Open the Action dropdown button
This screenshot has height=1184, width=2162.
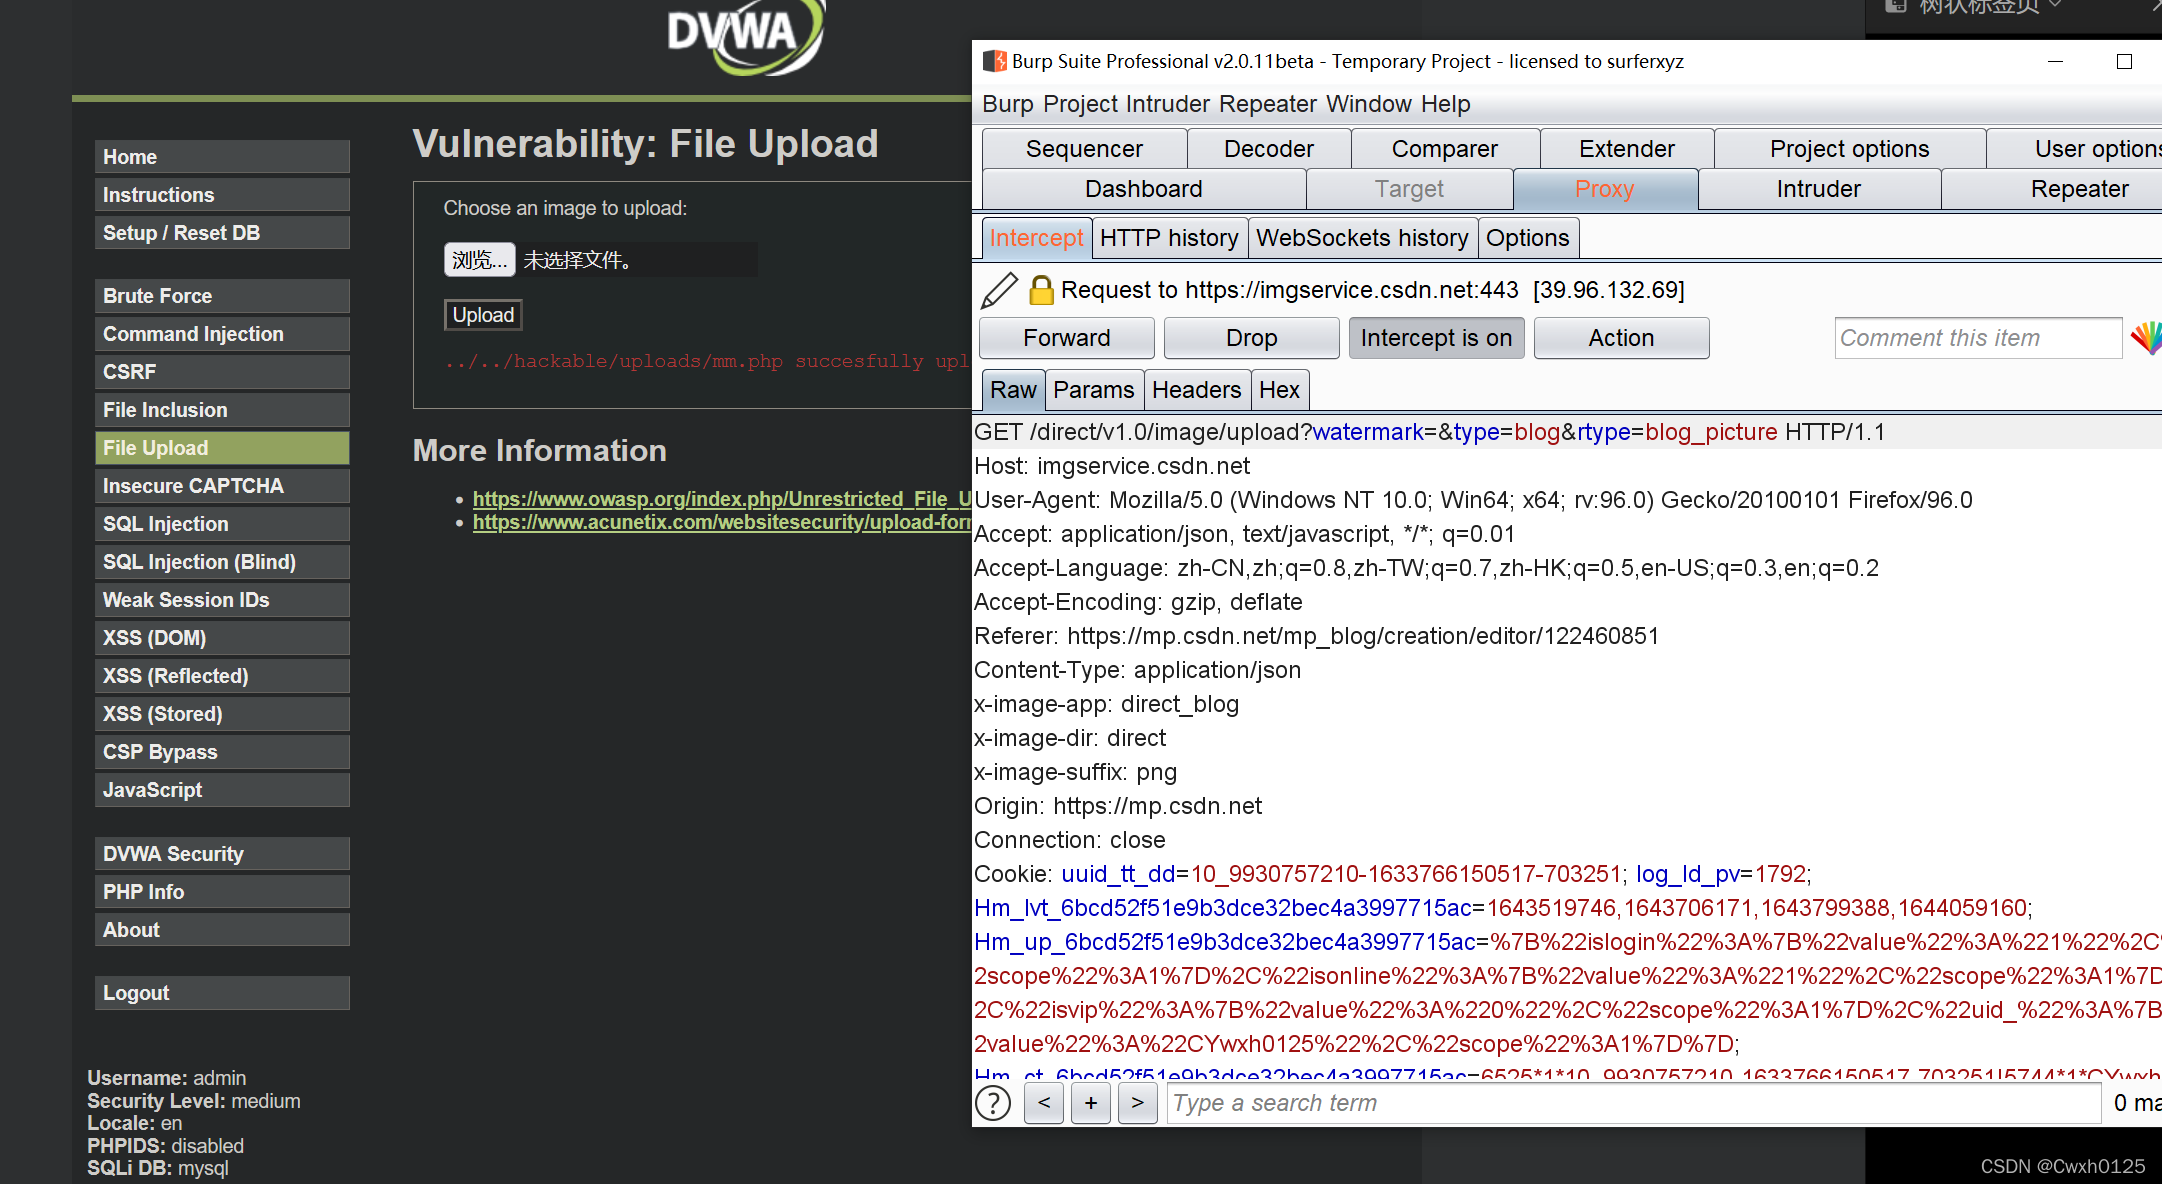[1621, 338]
